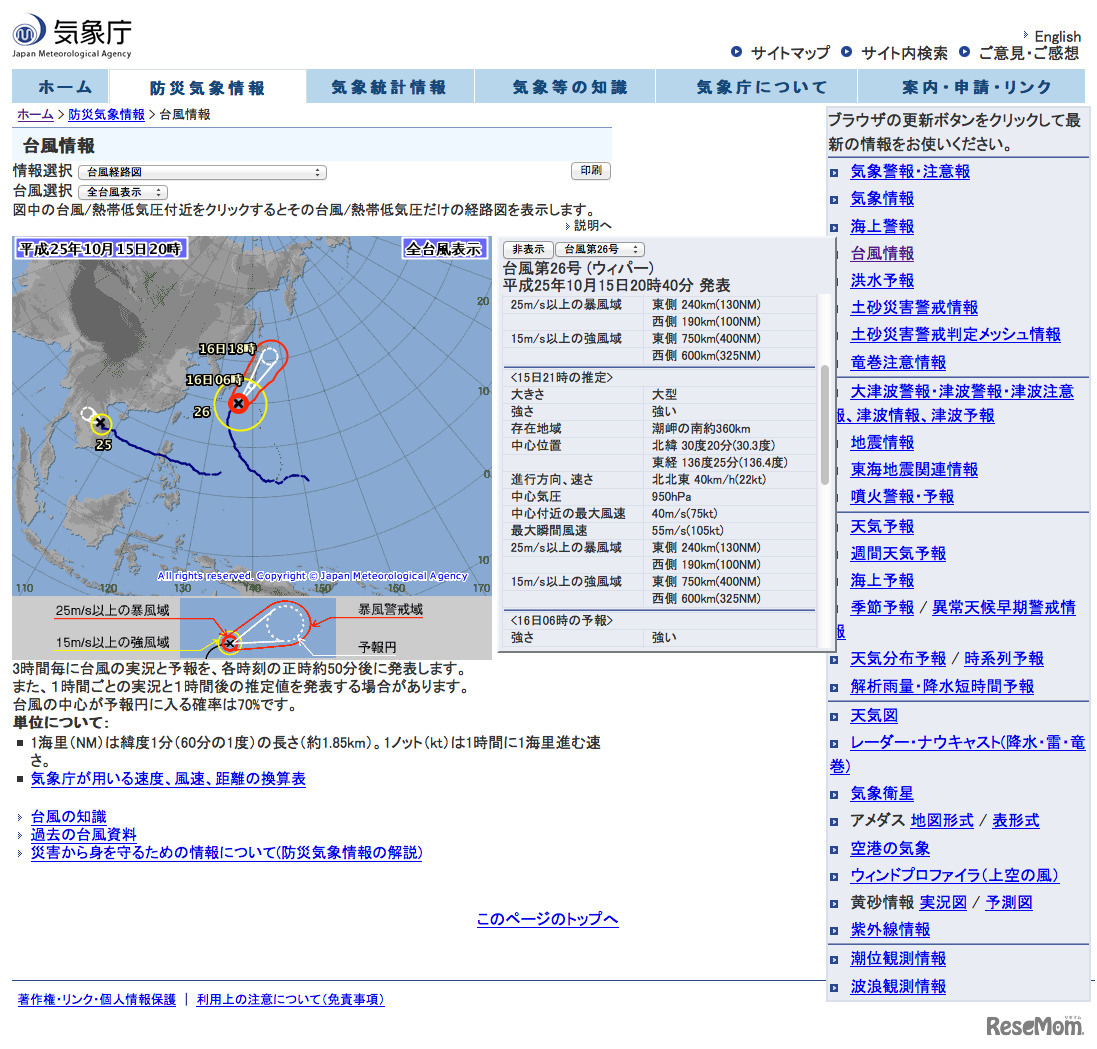Viewport: 1097px width, 1049px height.
Task: Click the このページのトップへ link
Action: [x=548, y=918]
